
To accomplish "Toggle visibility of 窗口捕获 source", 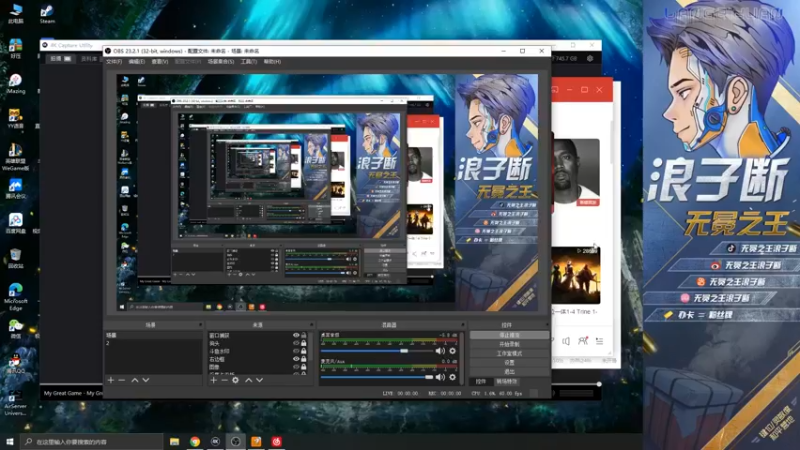I will tap(296, 335).
